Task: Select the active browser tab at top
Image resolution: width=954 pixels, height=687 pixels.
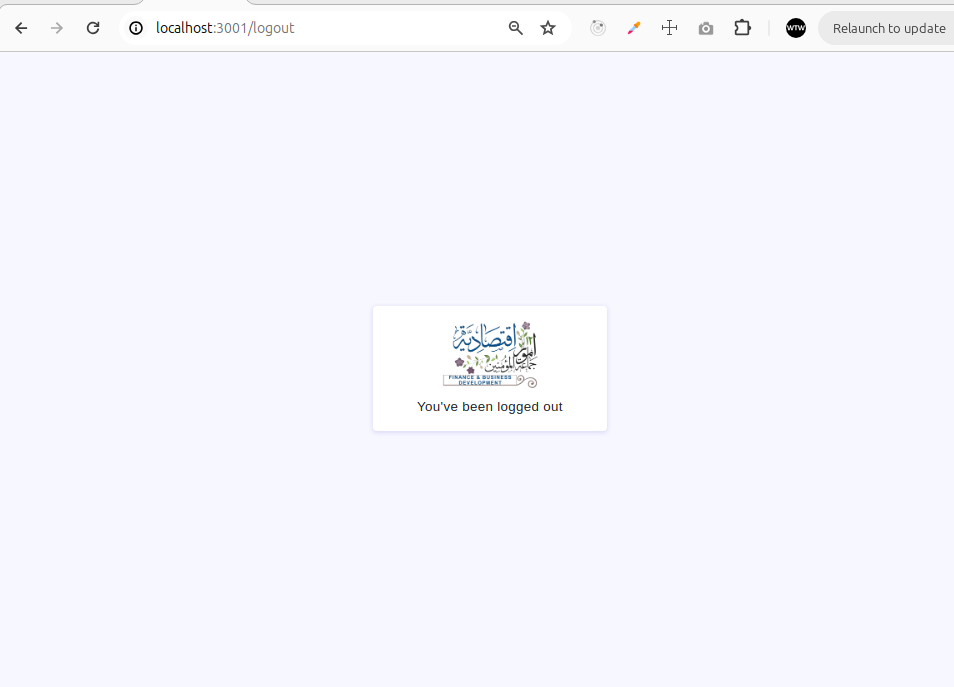Action: tap(195, 2)
